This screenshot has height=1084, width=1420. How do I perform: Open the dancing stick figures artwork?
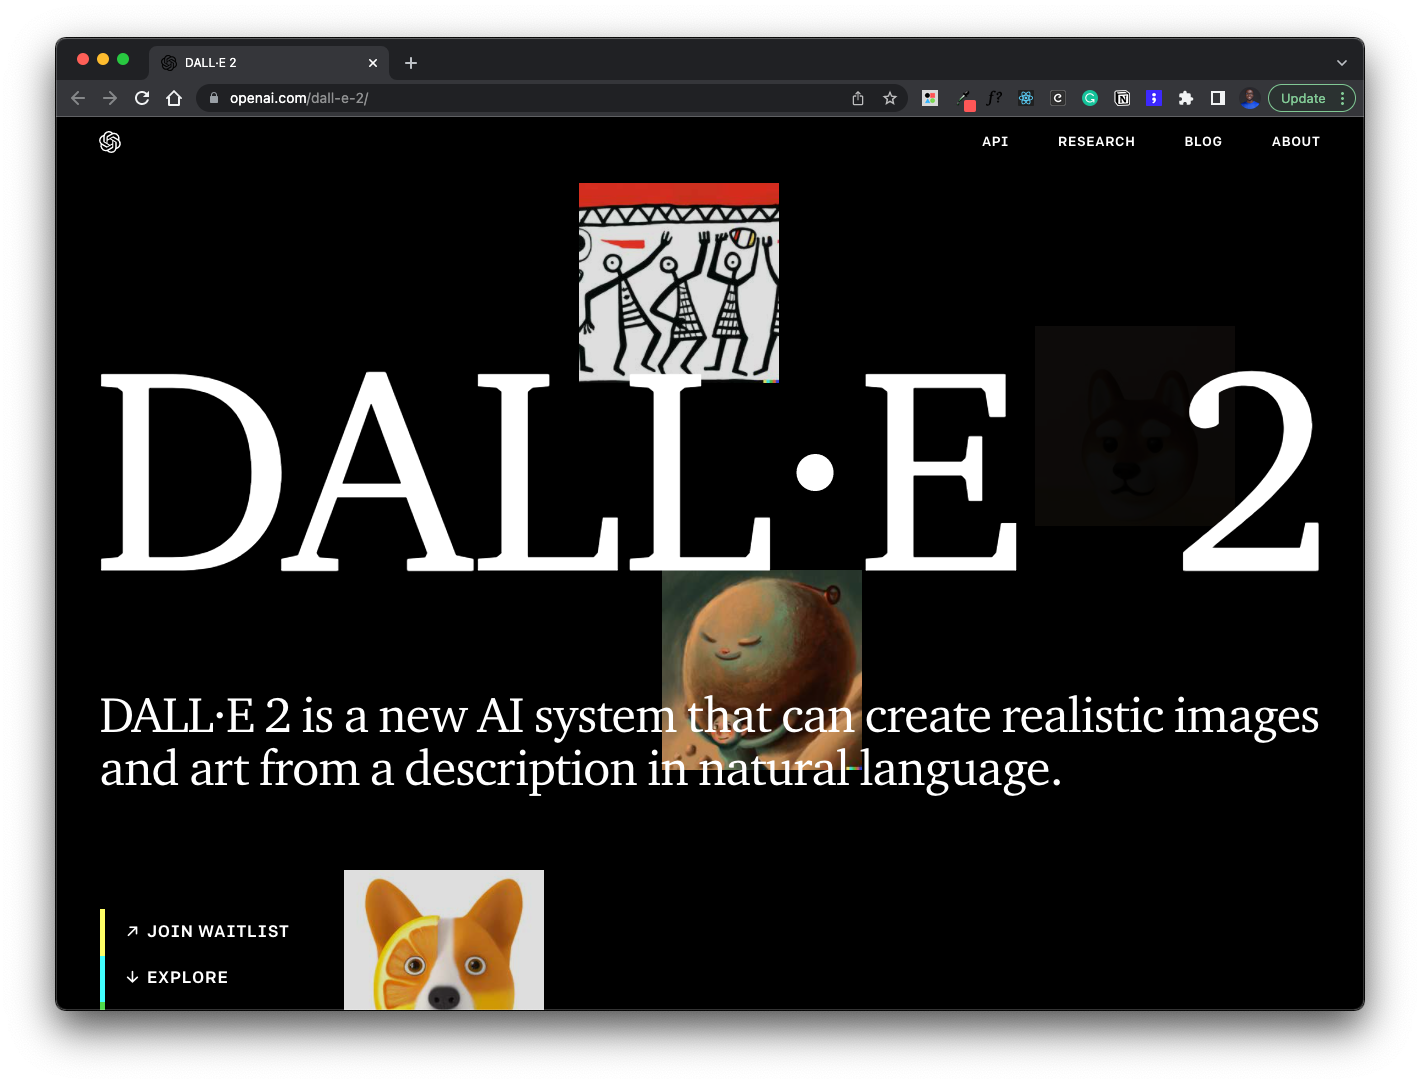coord(679,283)
